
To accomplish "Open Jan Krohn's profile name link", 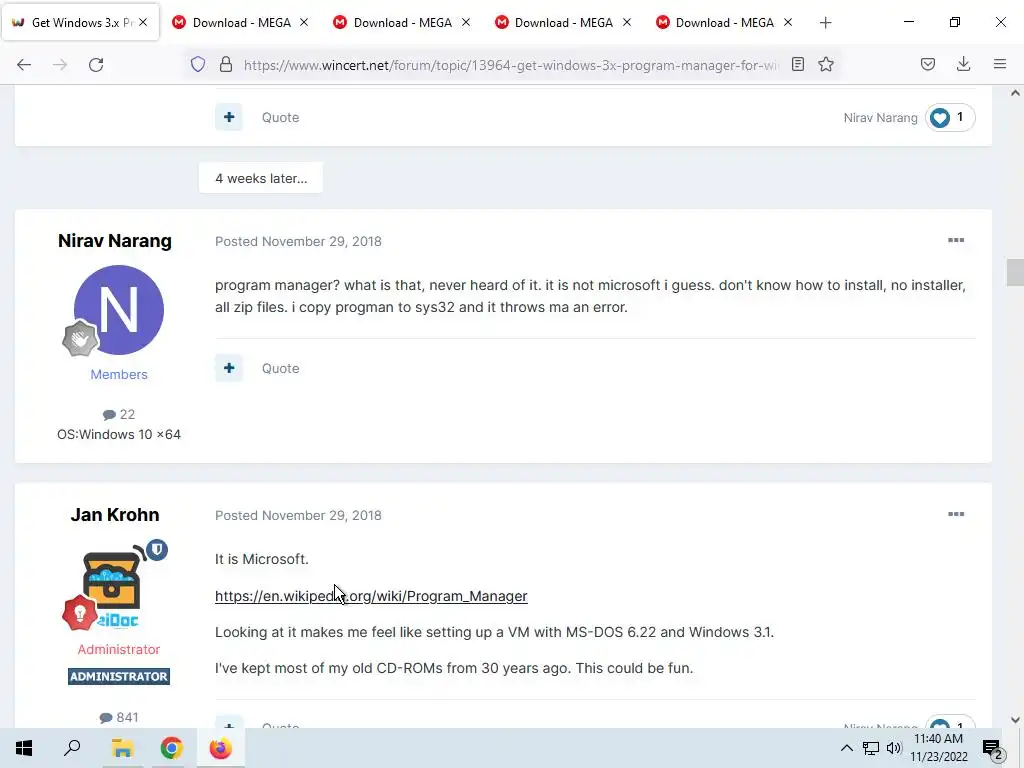I will 115,515.
